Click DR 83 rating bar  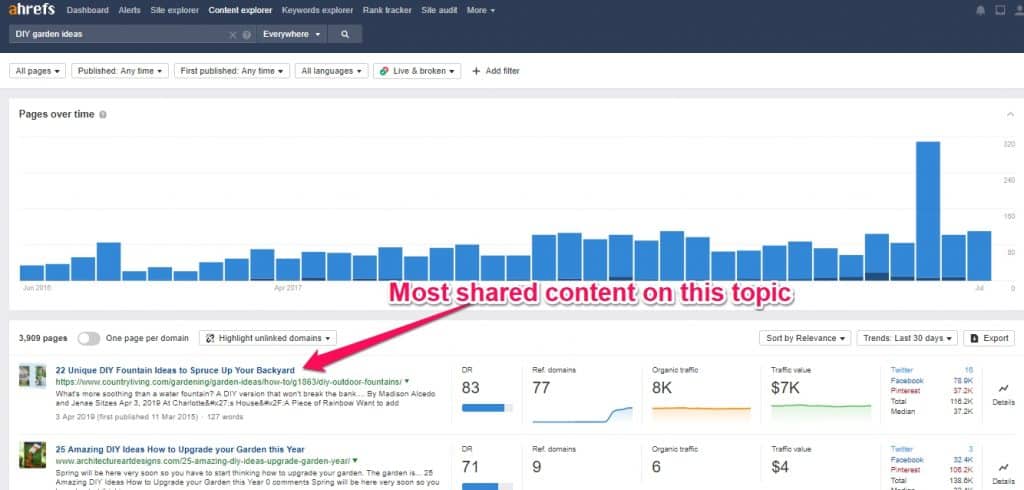pos(487,408)
